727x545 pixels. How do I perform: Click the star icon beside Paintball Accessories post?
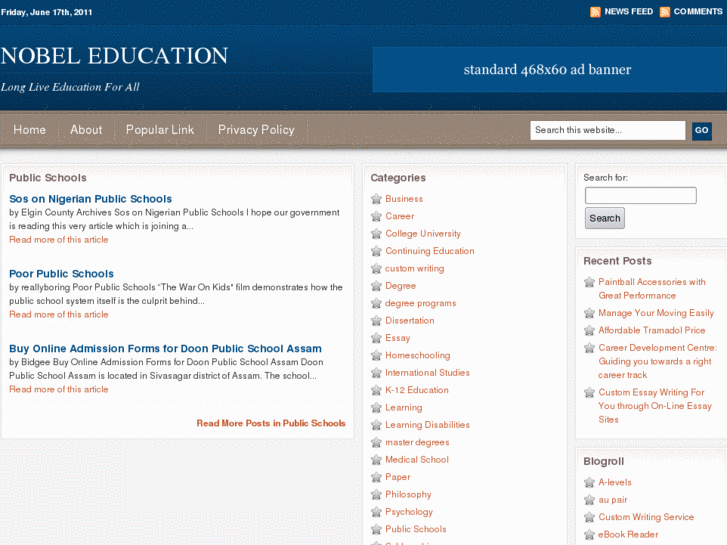[x=589, y=282]
